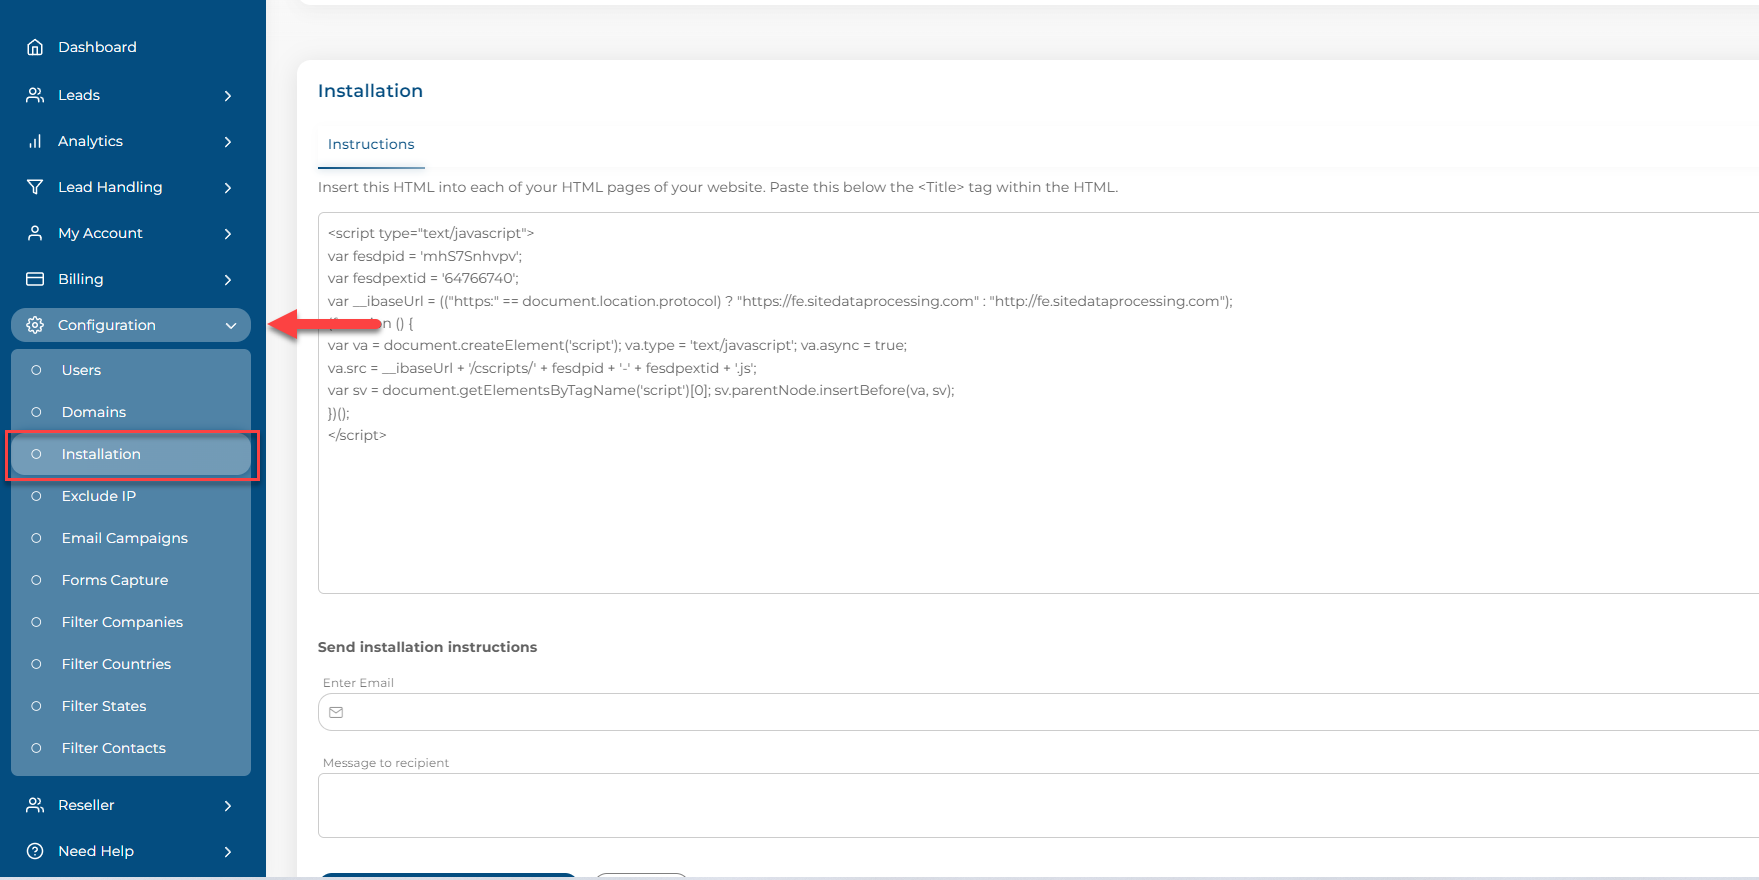Viewport: 1759px width, 880px height.
Task: Click the Need Help label
Action: pyautogui.click(x=96, y=851)
